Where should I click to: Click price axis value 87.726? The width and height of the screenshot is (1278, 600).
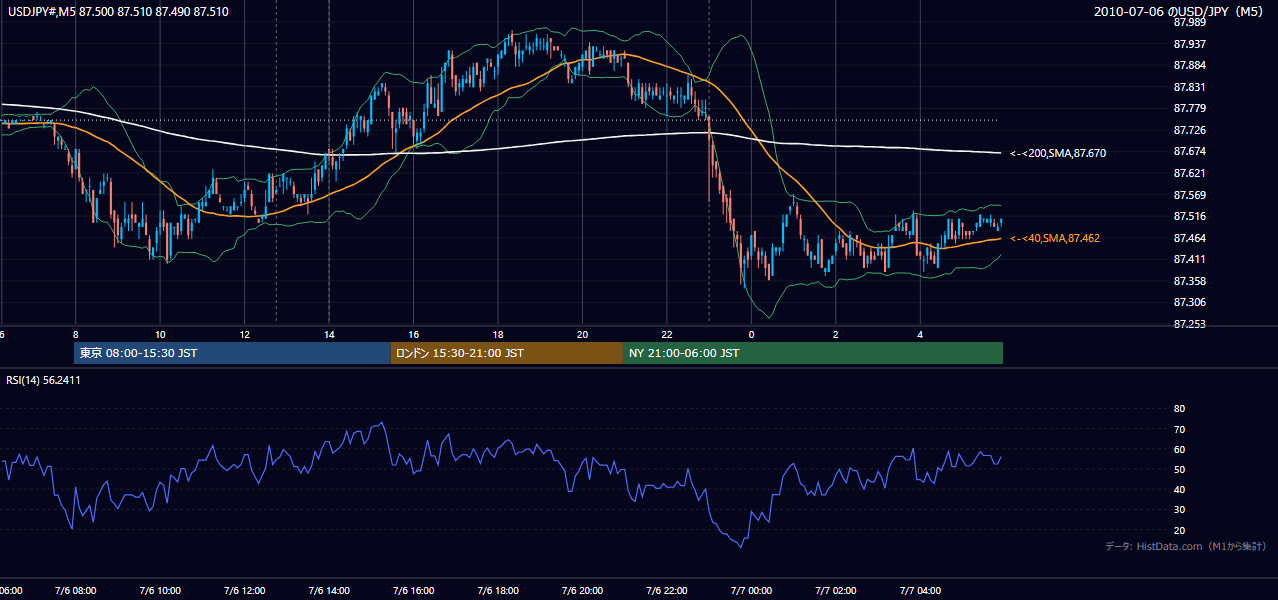1189,130
